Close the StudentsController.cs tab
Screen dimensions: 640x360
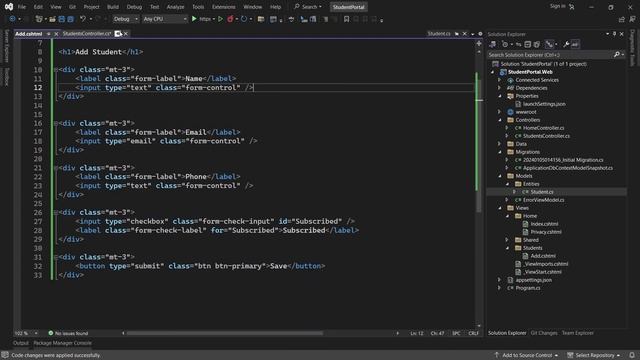[x=126, y=34]
